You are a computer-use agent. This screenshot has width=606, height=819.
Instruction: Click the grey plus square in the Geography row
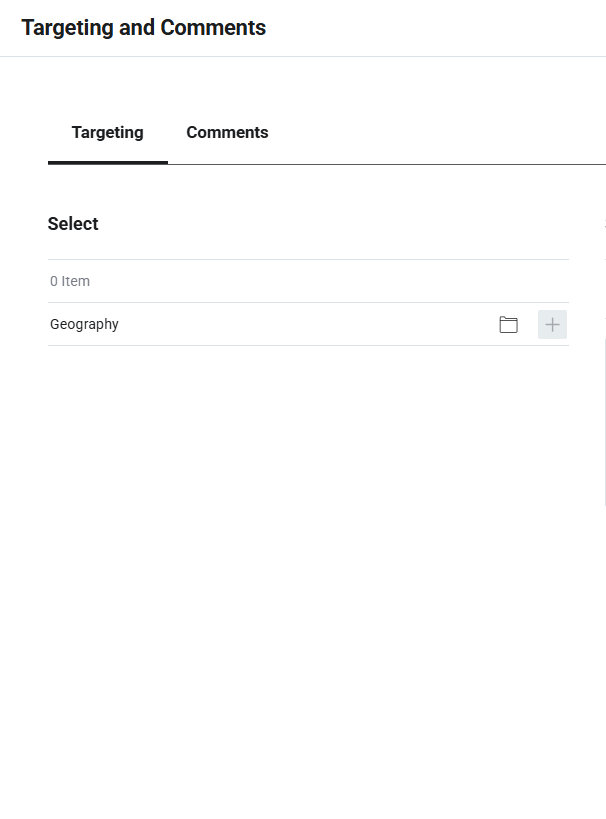pos(552,325)
